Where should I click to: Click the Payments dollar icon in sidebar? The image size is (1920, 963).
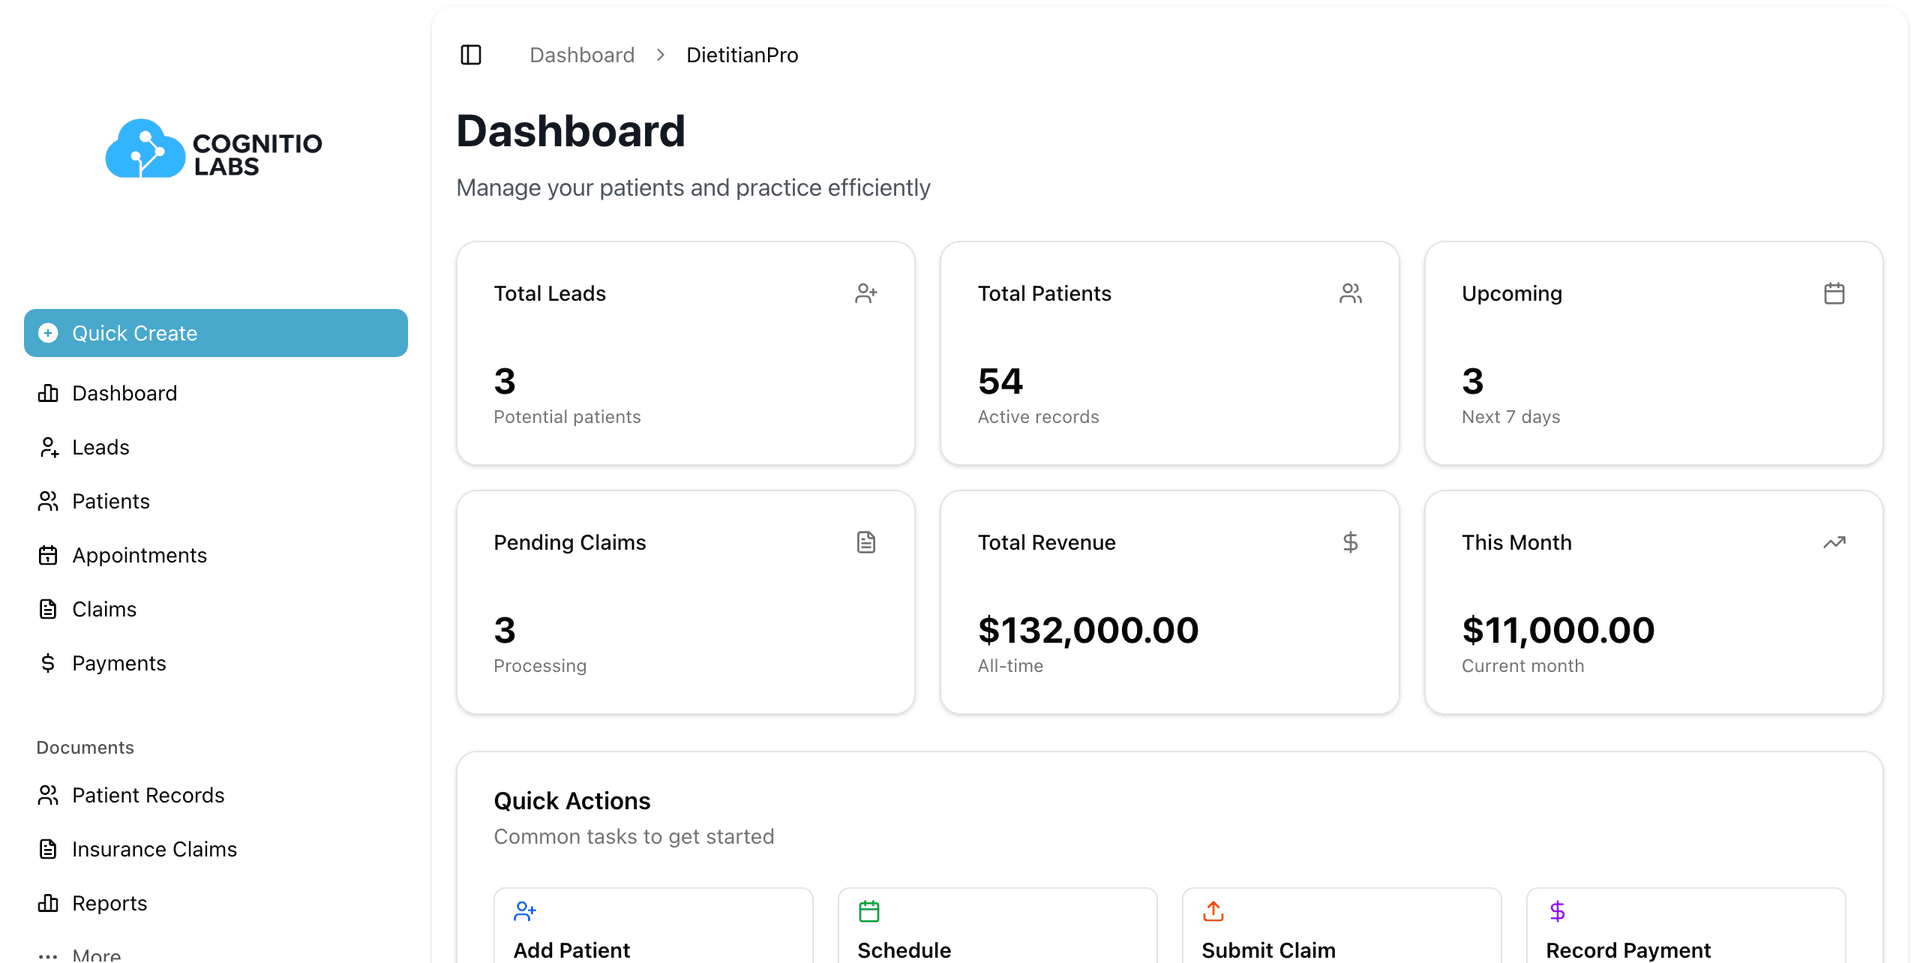[x=49, y=663]
